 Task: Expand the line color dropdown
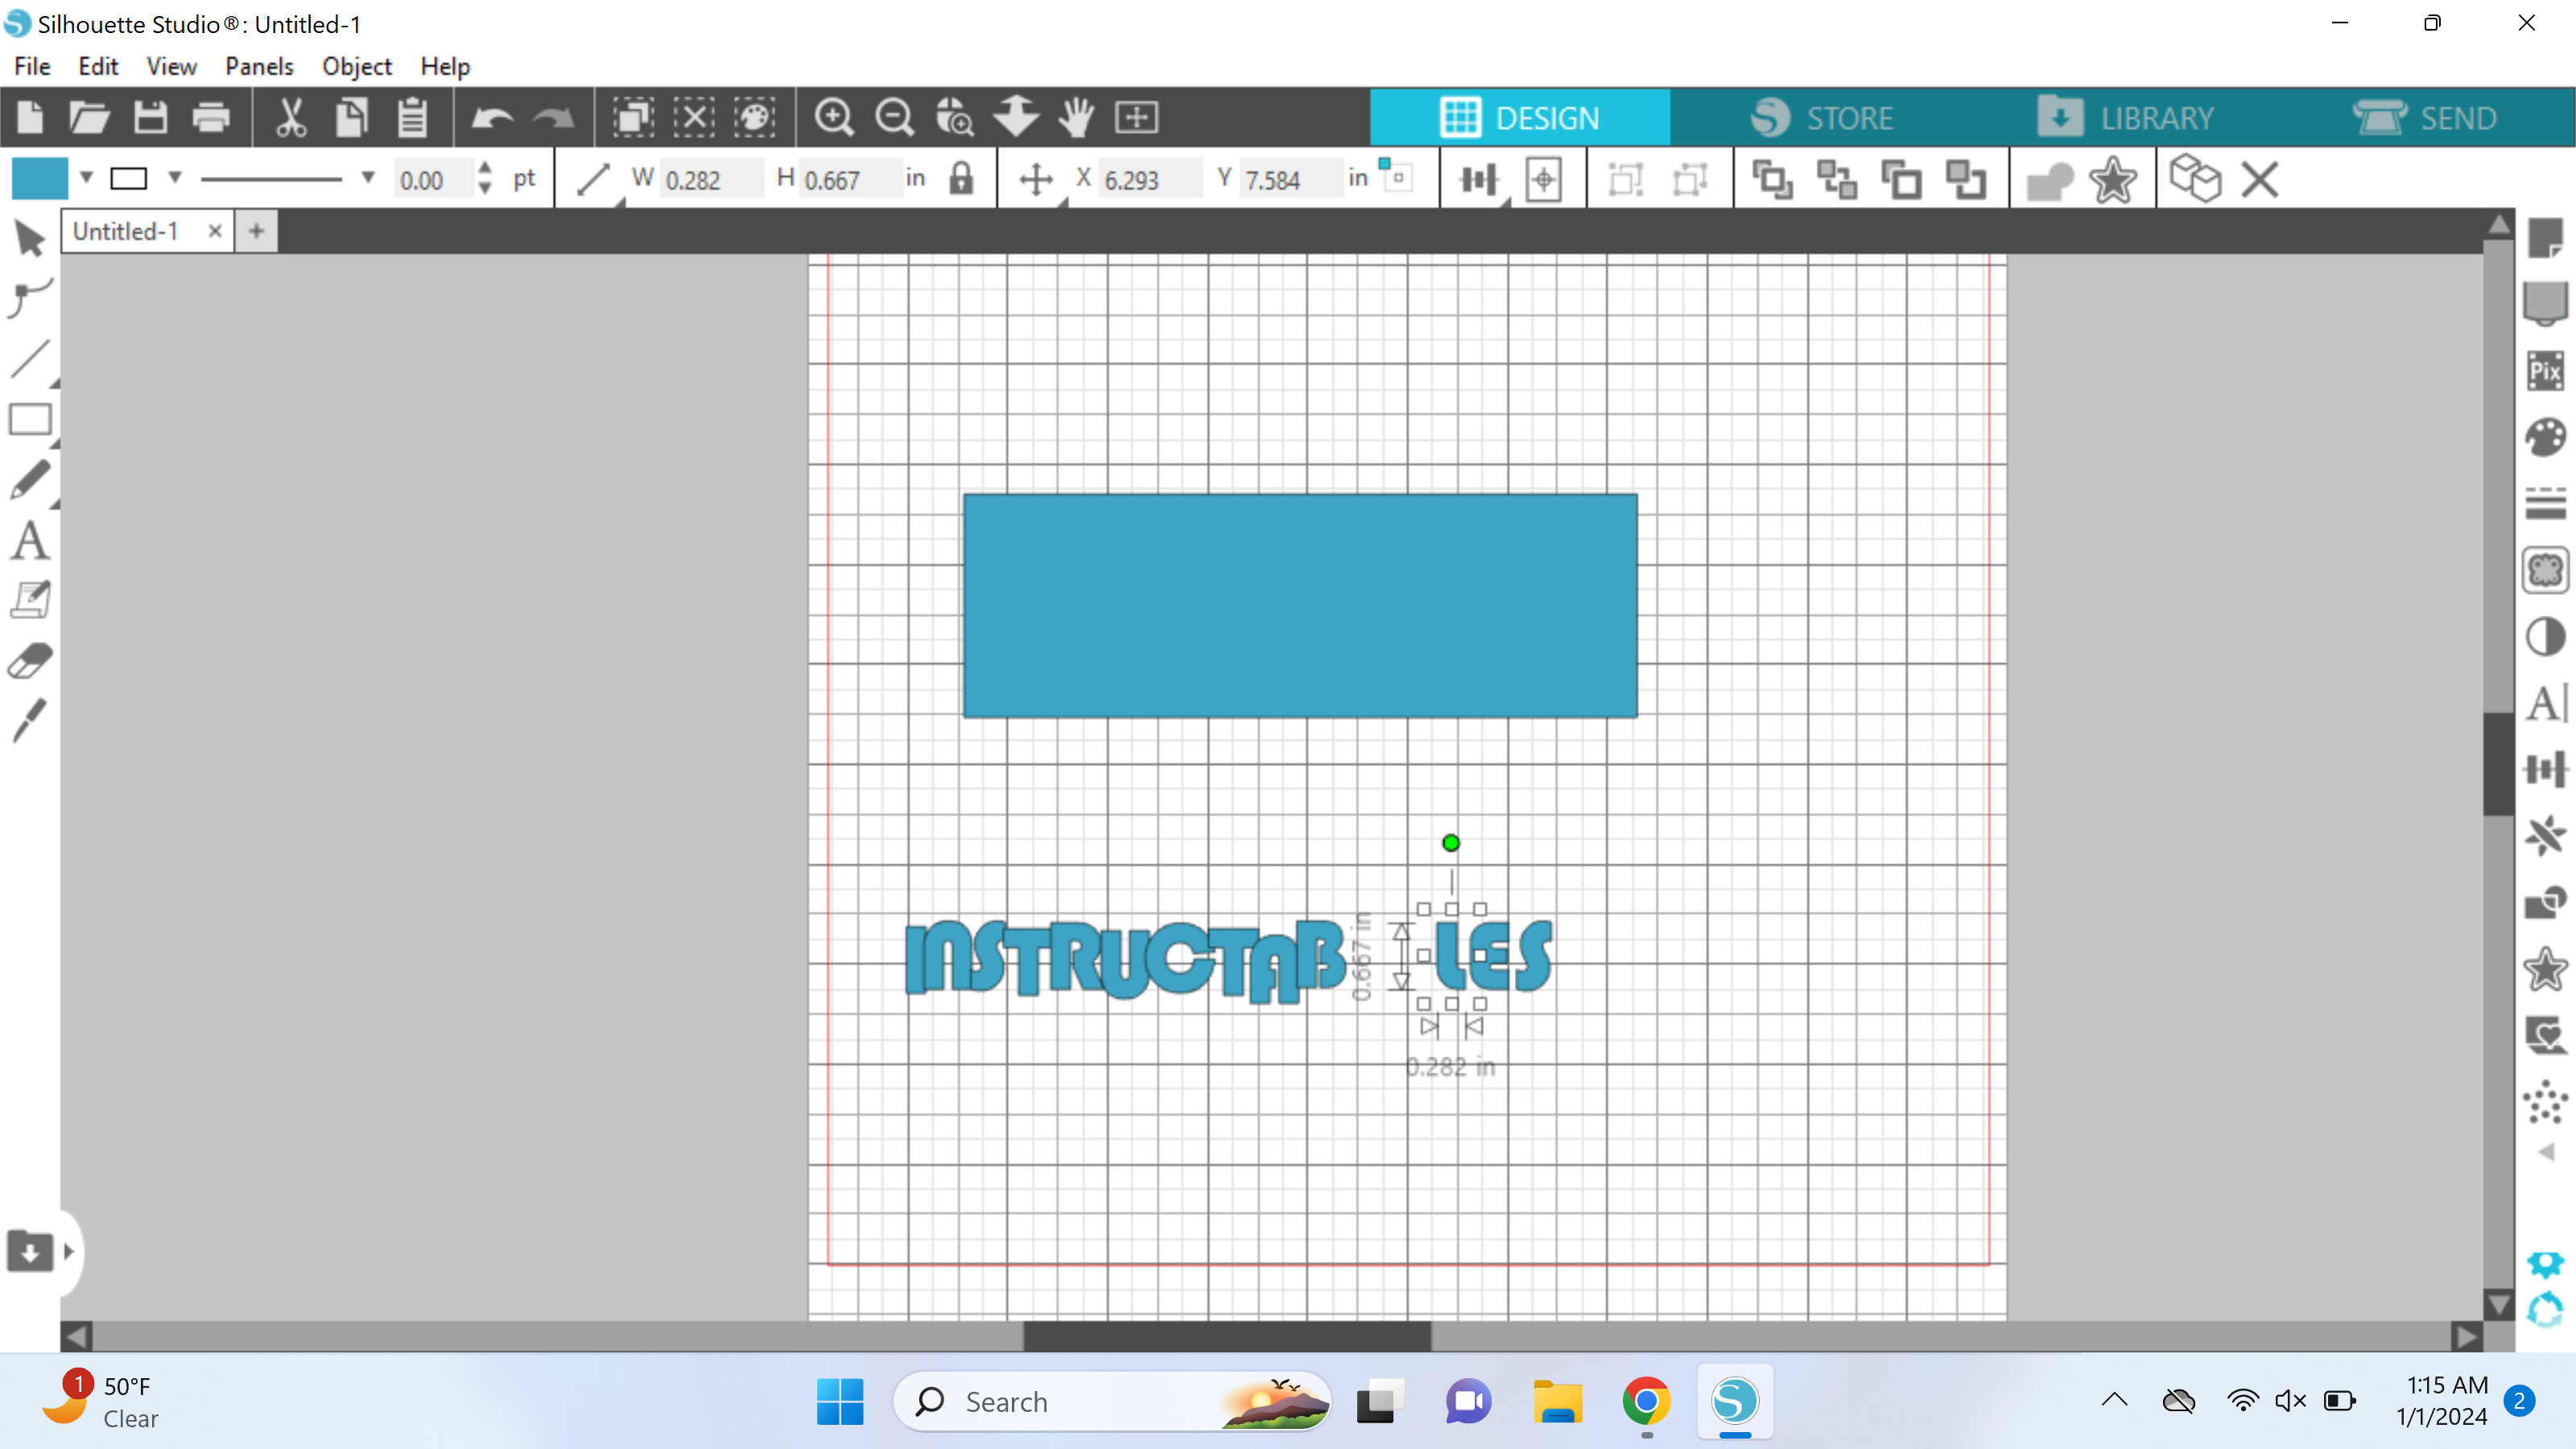tap(175, 178)
